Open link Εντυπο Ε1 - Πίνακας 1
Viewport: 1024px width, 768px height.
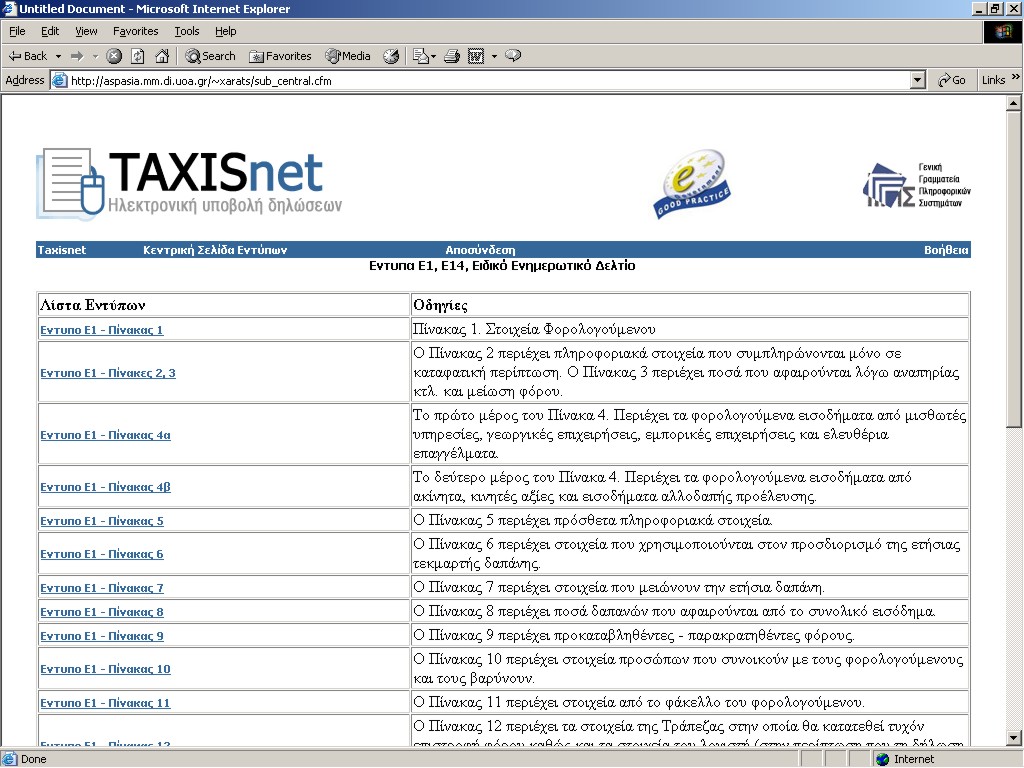coord(101,330)
